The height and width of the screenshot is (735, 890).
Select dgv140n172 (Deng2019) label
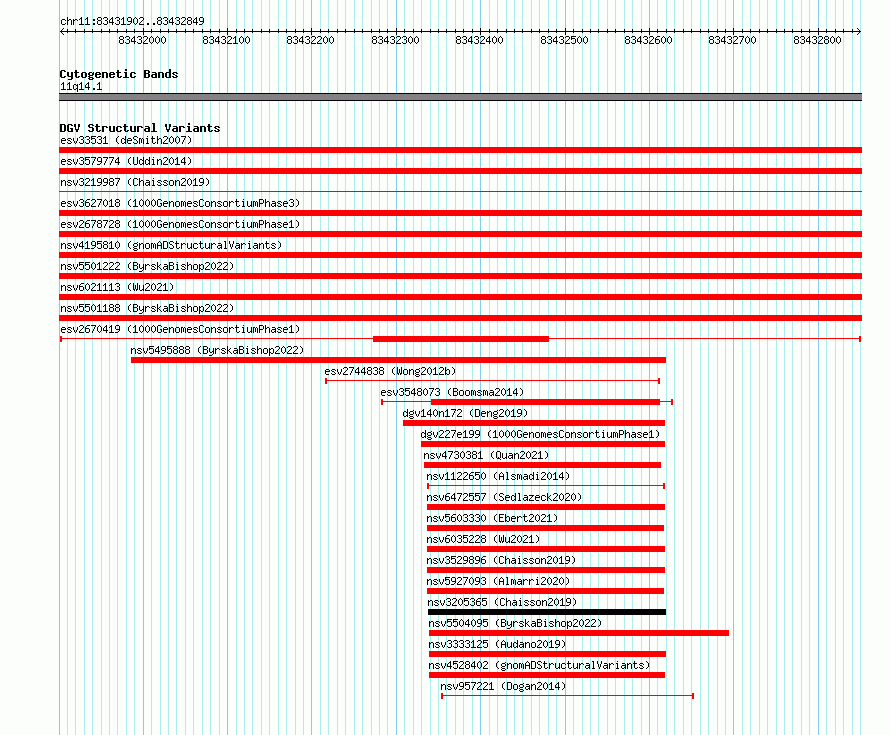[x=465, y=413]
